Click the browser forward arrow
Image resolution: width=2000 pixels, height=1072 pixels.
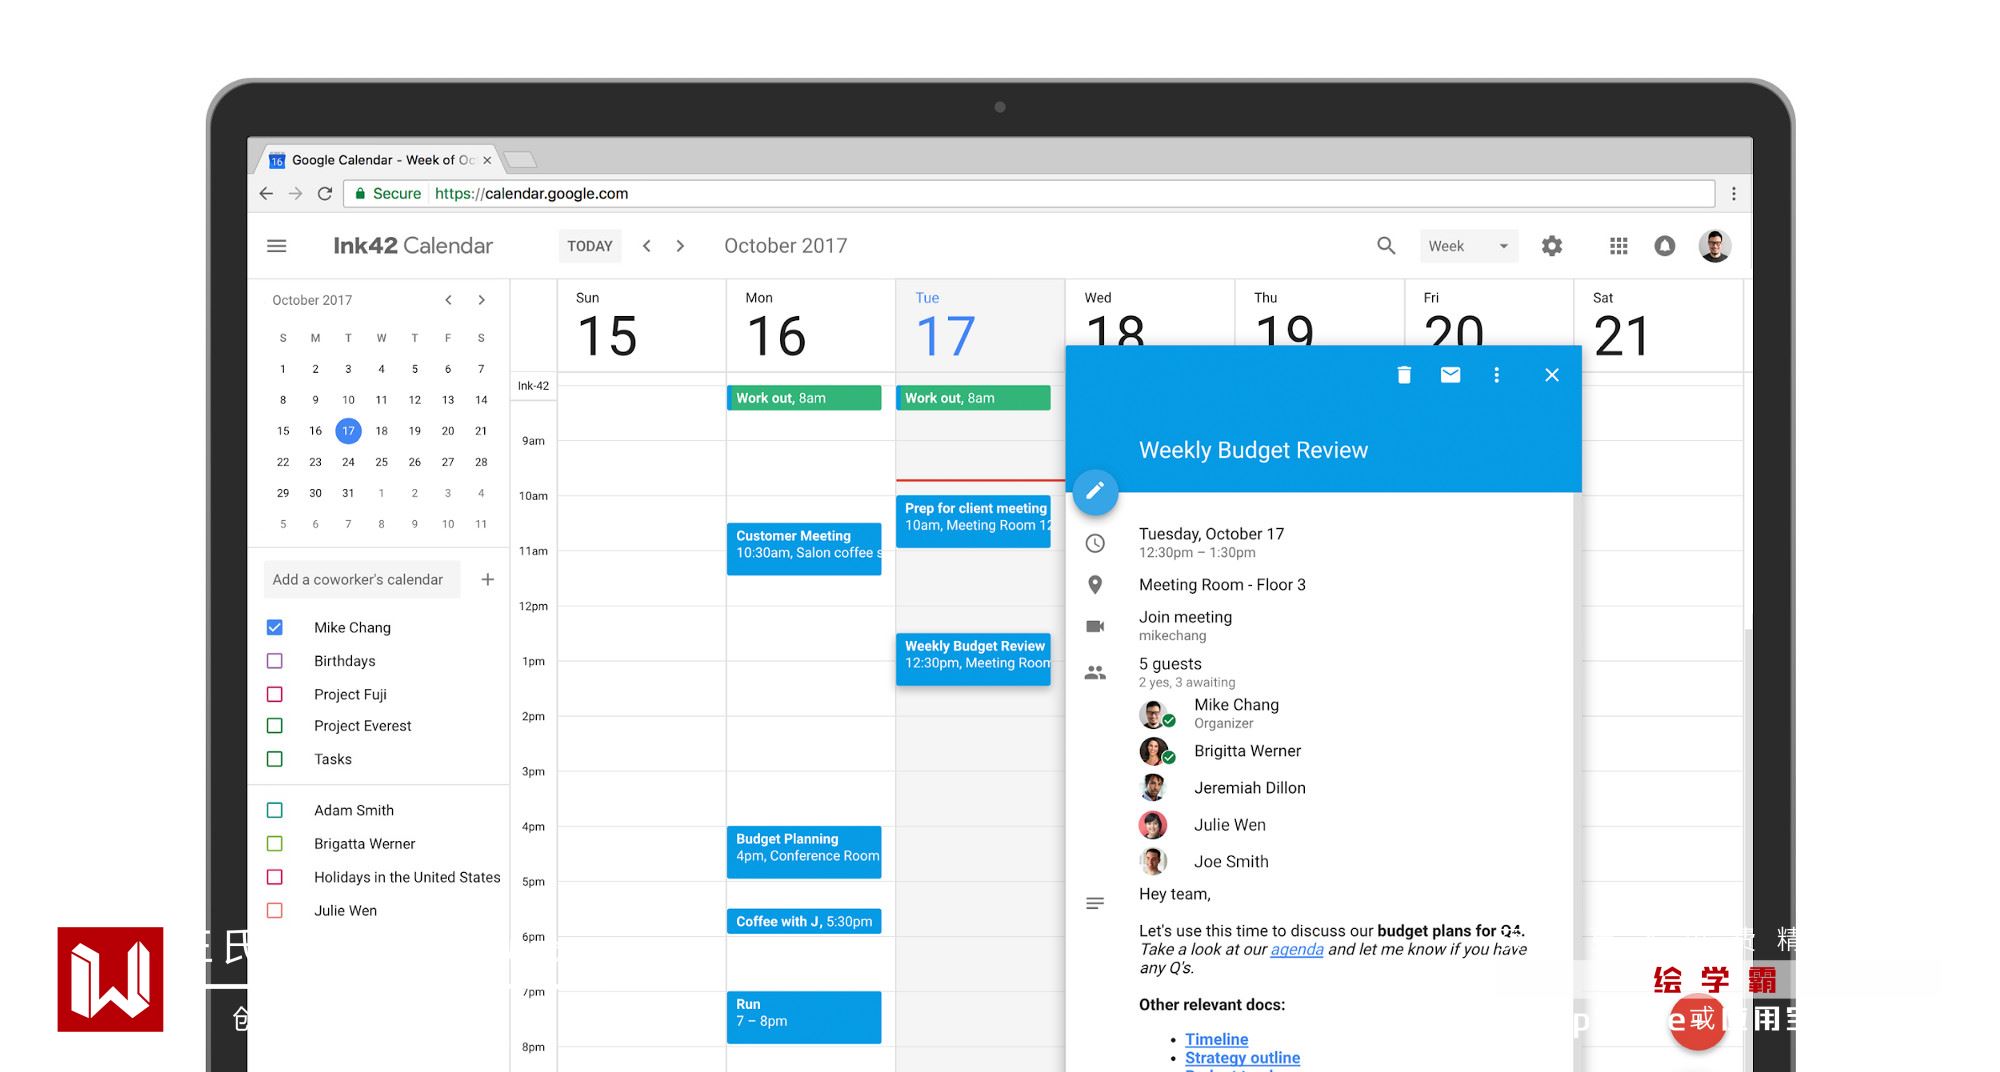point(295,194)
